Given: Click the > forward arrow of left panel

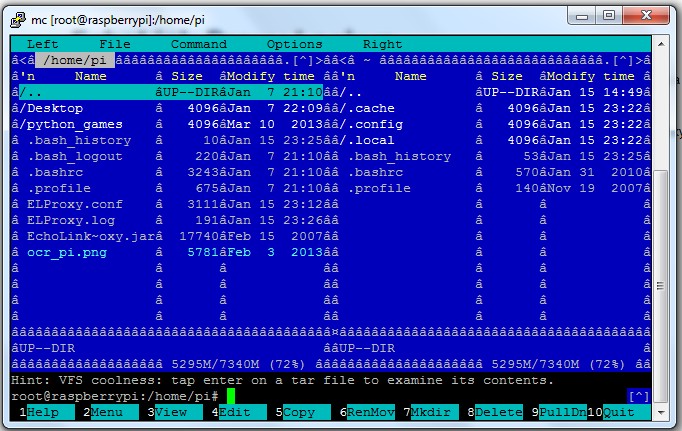Looking at the screenshot, I should [319, 60].
